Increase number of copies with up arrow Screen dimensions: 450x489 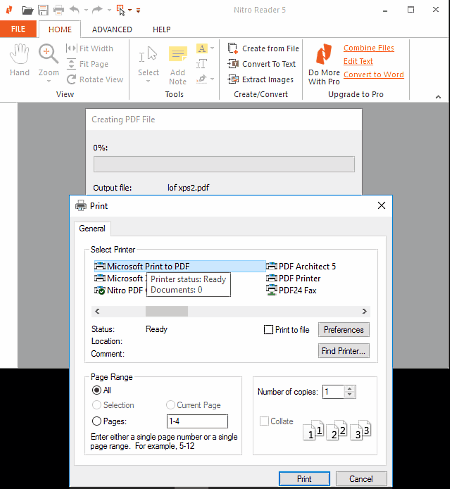tap(350, 389)
